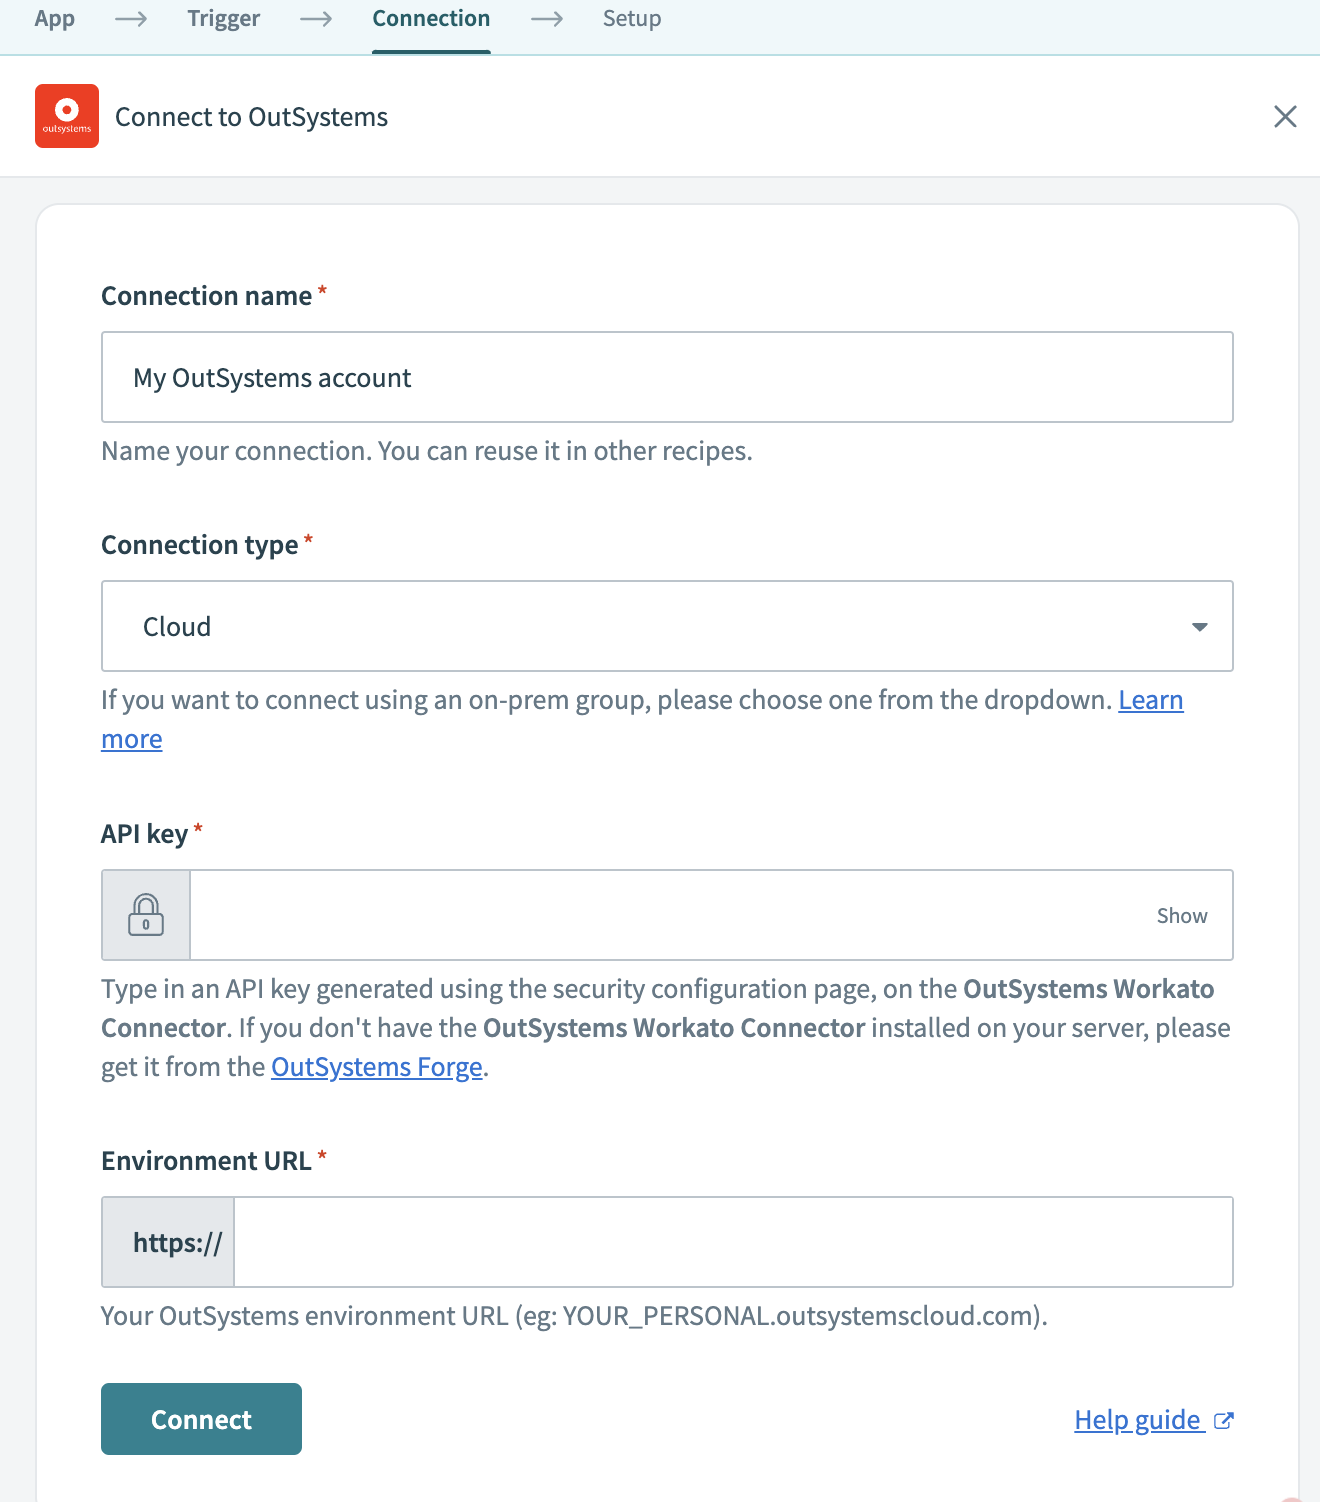Screen dimensions: 1320x1502
Task: Open the Help guide link
Action: pos(1137,1420)
